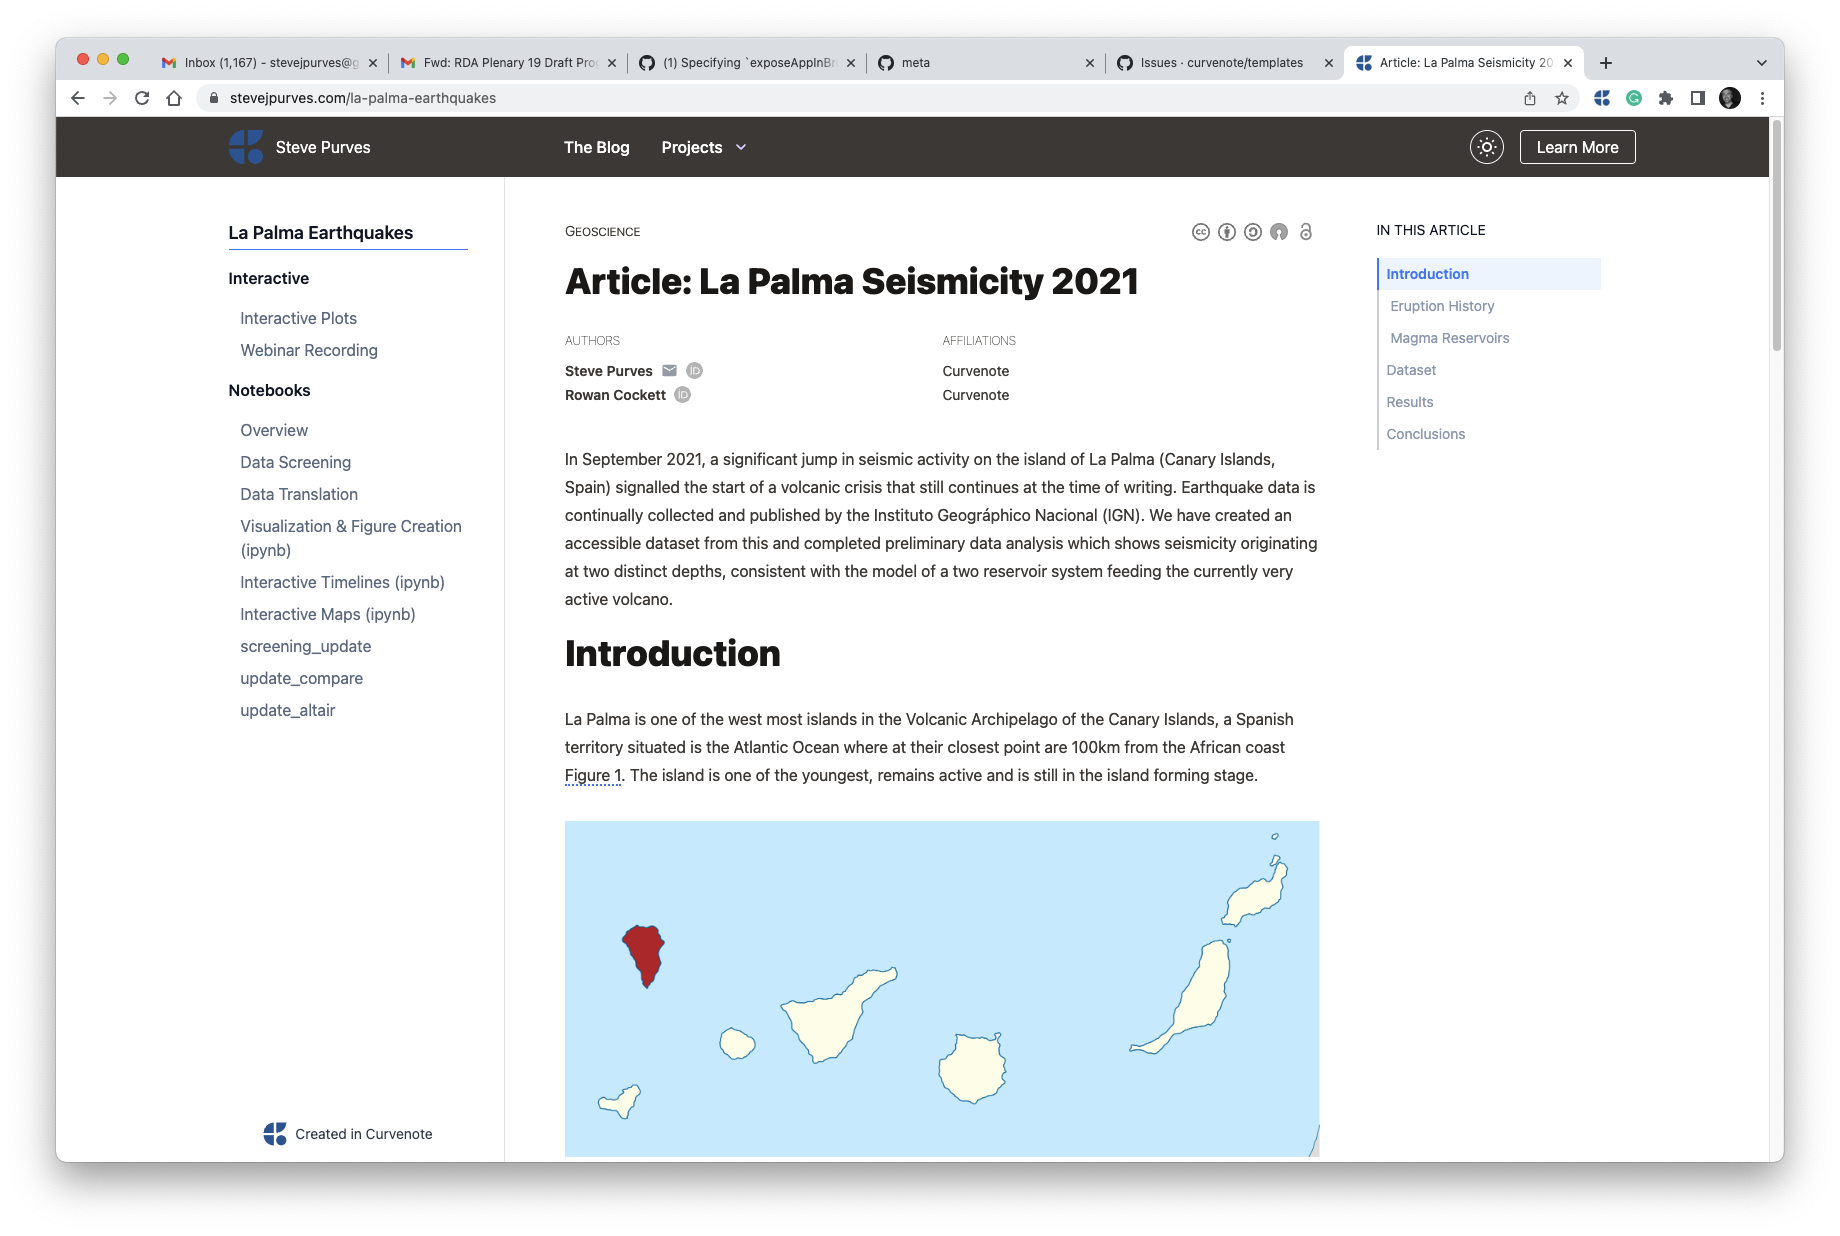Screen dimensions: 1840x1236
Task: Click the Curvenote browser extension icon
Action: (x=1602, y=98)
